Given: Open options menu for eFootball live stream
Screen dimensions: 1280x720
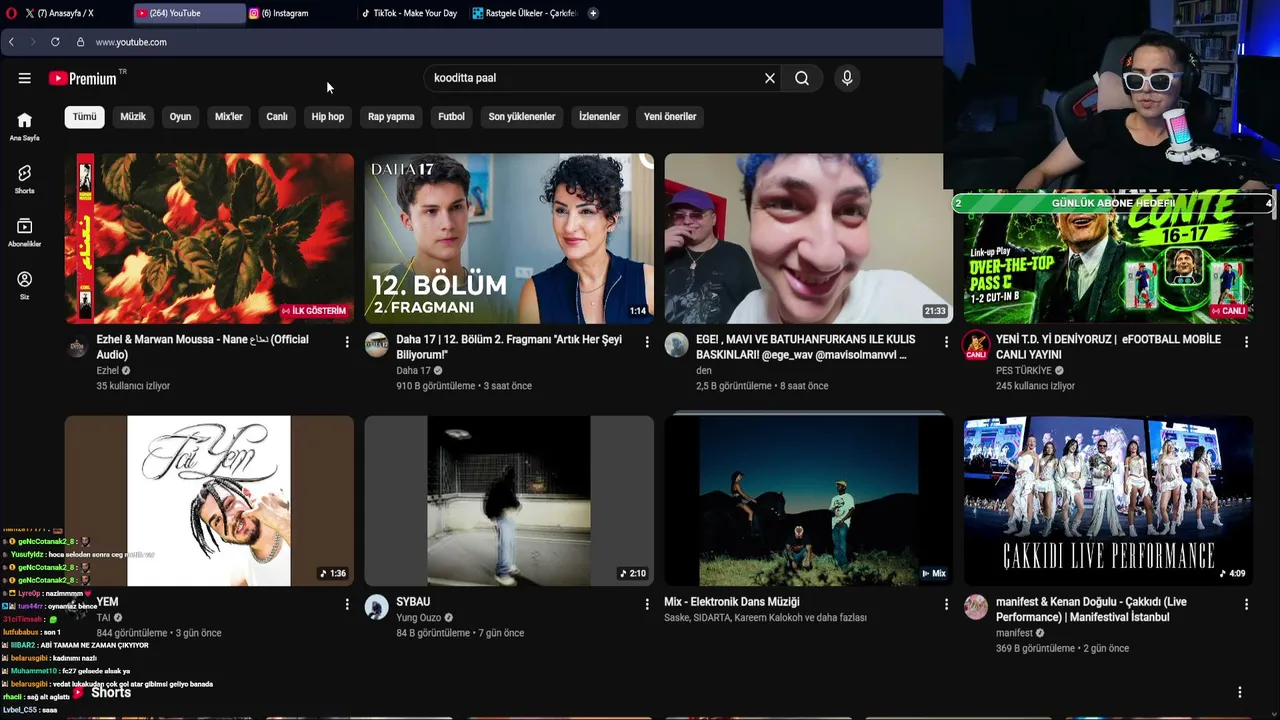Looking at the screenshot, I should click(x=1246, y=342).
